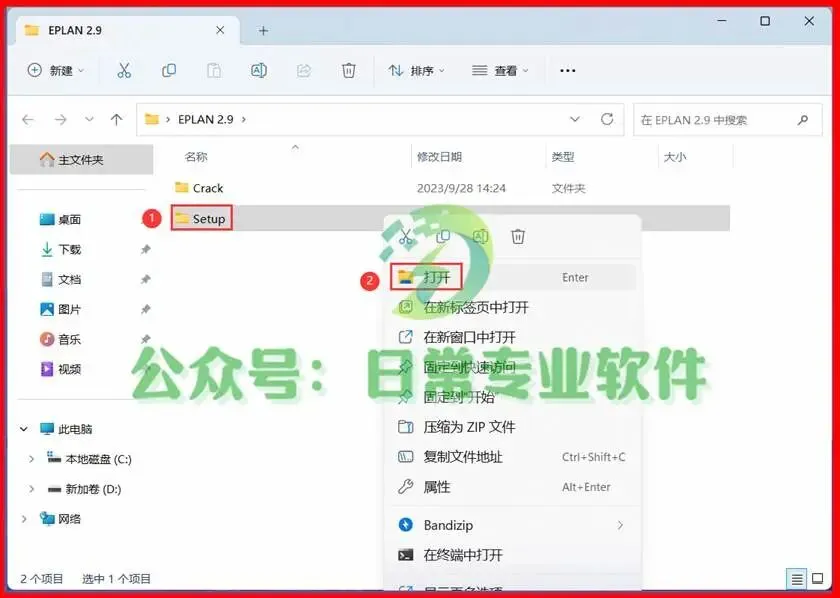Refresh the current folder

point(607,119)
